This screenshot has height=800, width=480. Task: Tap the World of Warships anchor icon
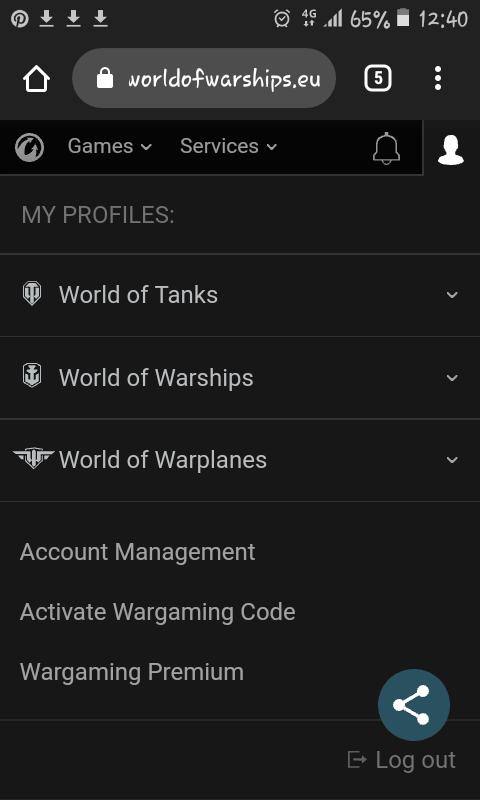[32, 376]
